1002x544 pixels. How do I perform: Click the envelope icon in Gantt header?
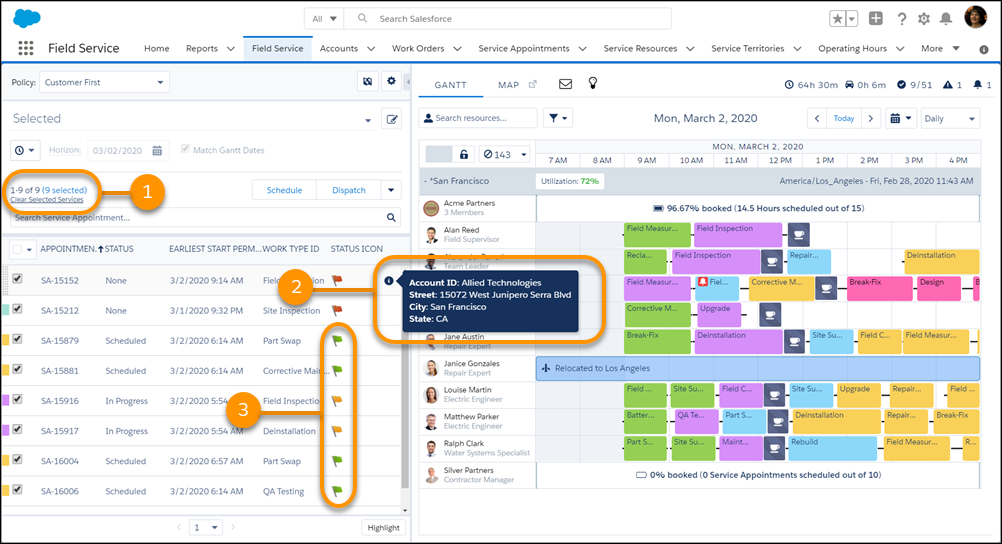565,84
